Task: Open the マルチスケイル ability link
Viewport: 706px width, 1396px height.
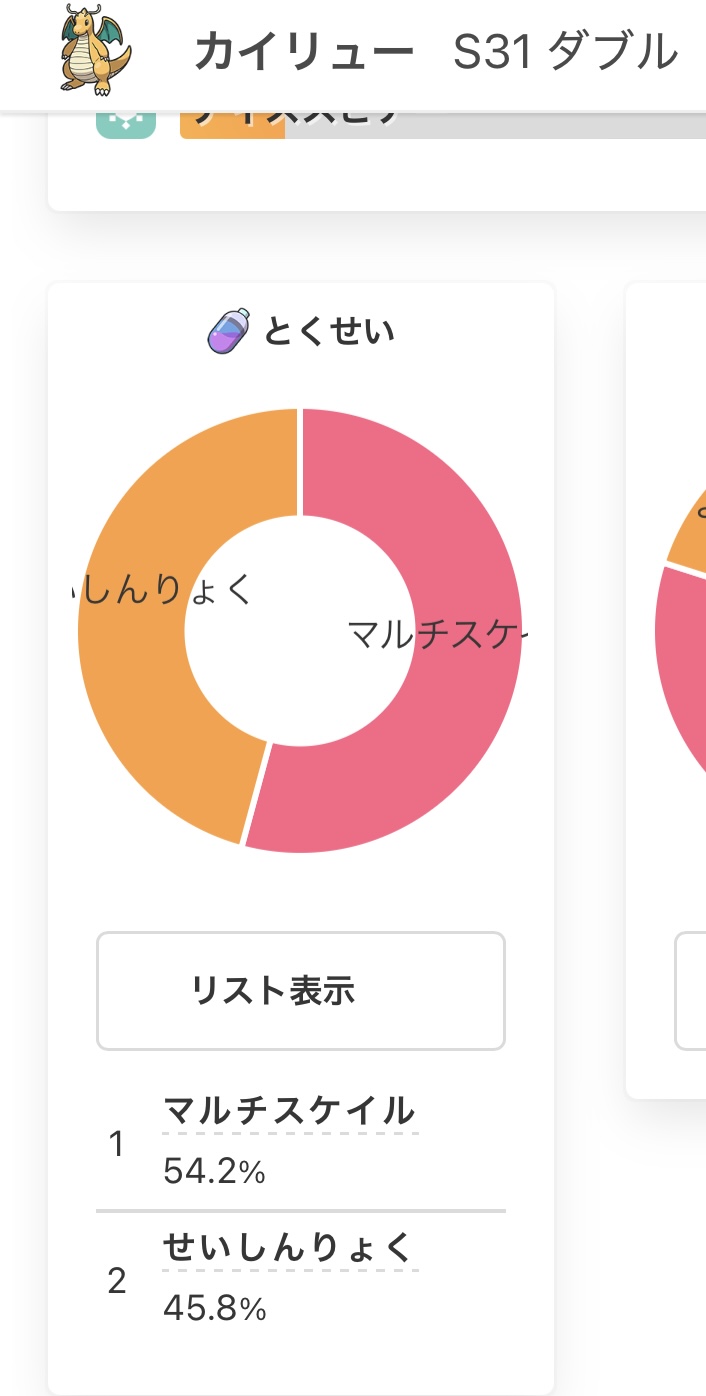Action: pos(289,1111)
